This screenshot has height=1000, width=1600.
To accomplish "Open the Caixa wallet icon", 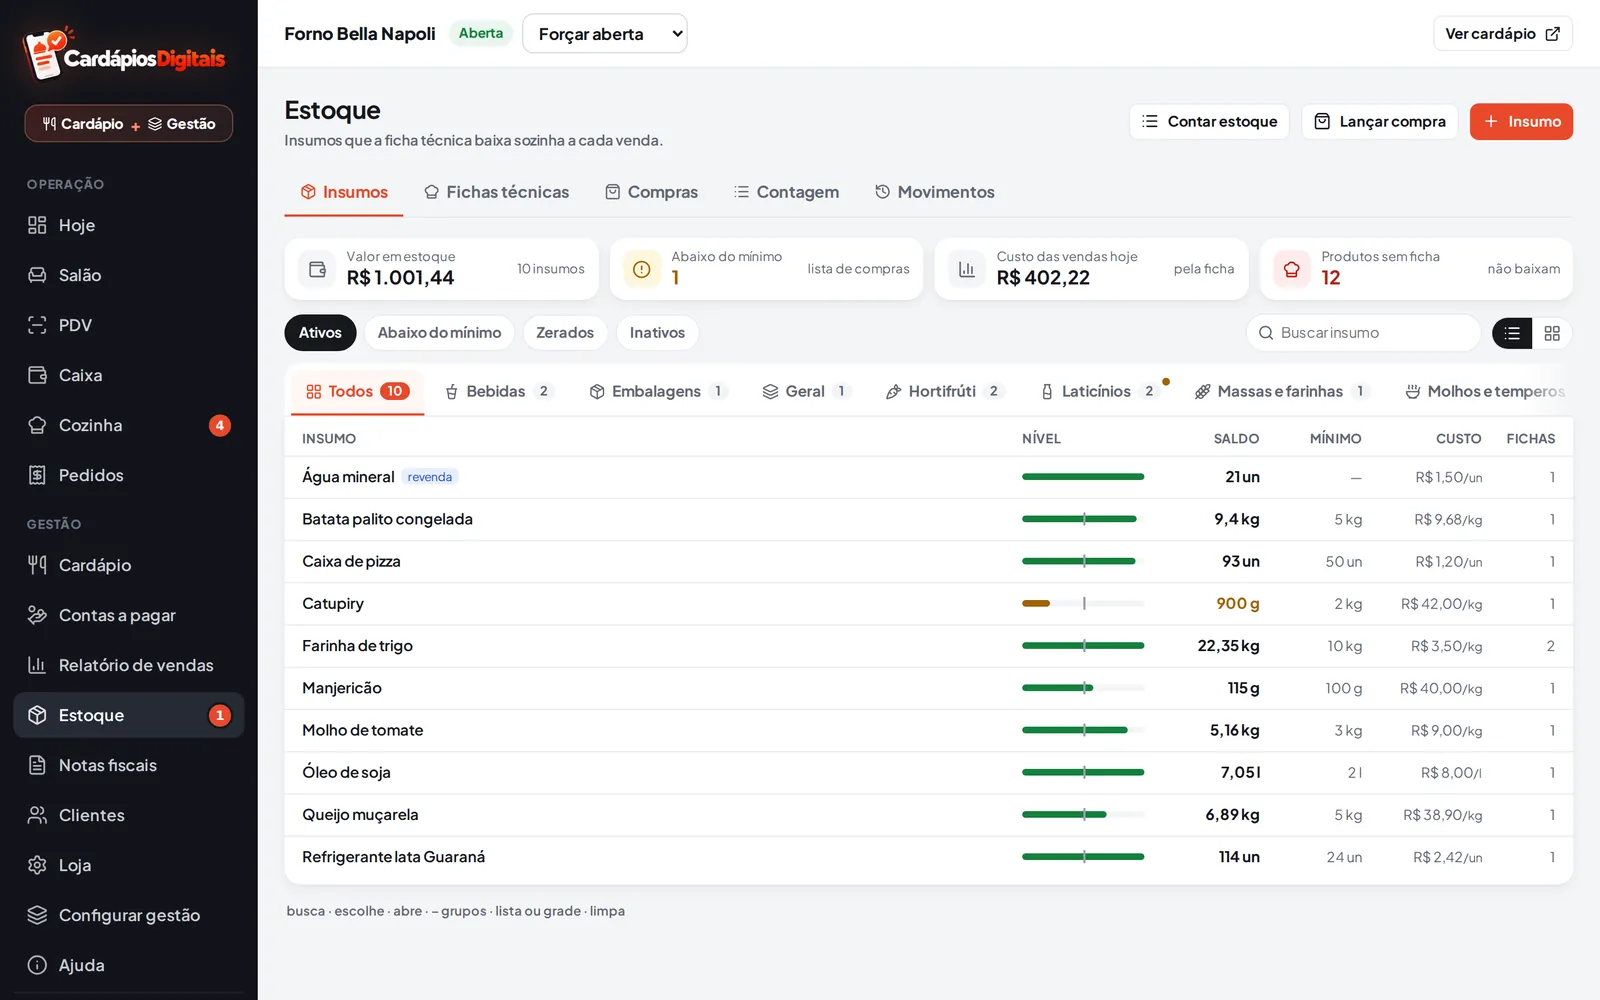I will click(x=37, y=375).
